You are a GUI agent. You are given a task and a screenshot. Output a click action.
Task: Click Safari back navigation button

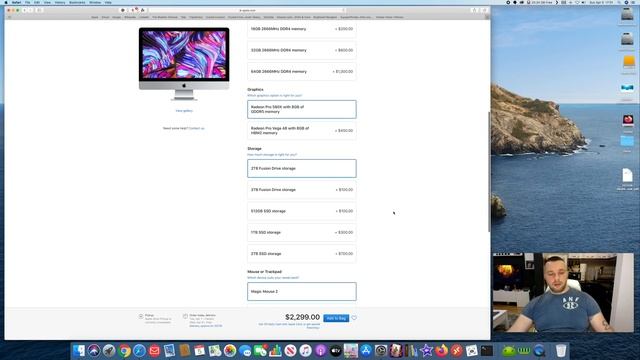(x=25, y=10)
